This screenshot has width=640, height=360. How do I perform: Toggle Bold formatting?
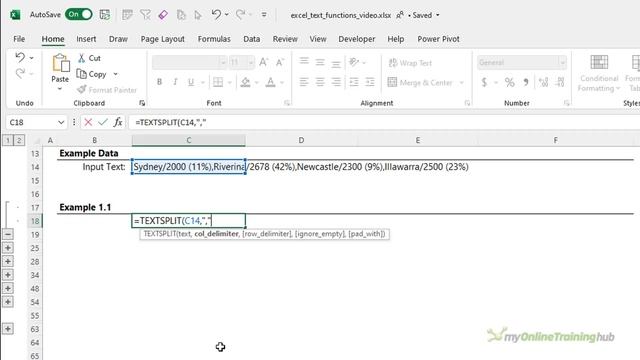(x=159, y=82)
